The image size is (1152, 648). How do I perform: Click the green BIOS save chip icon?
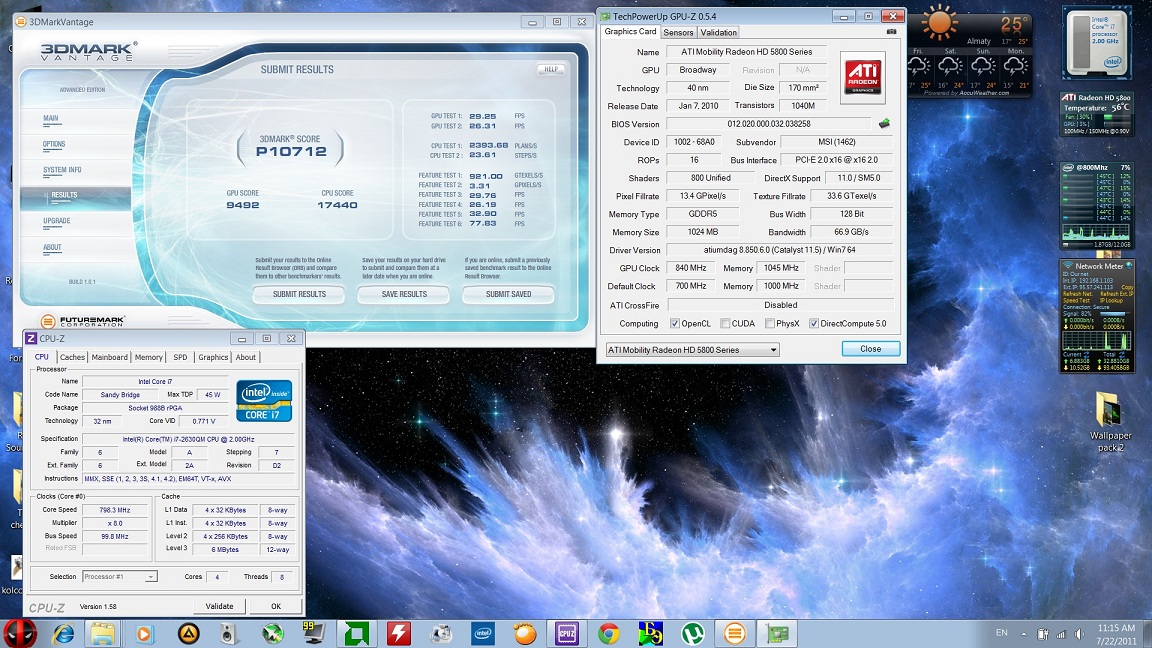click(x=884, y=124)
